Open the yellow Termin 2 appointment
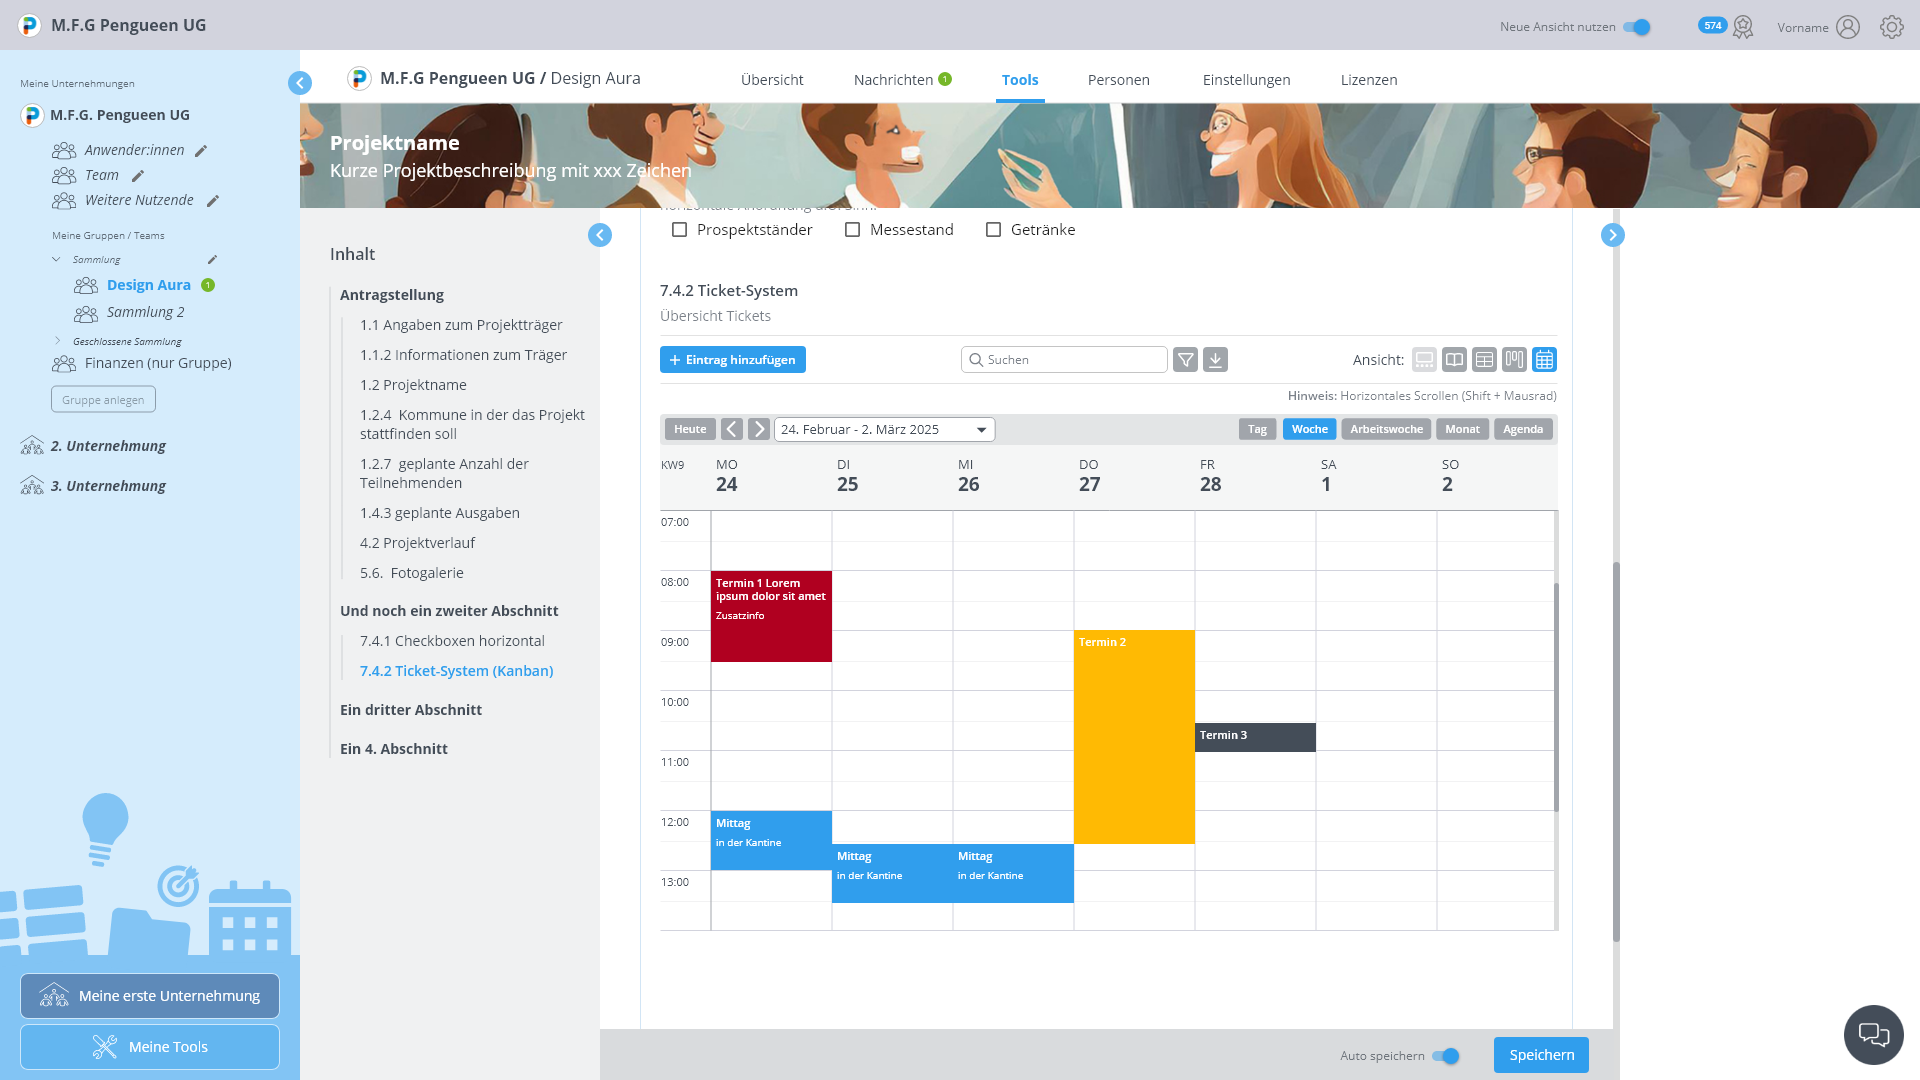The width and height of the screenshot is (1920, 1080). point(1134,737)
